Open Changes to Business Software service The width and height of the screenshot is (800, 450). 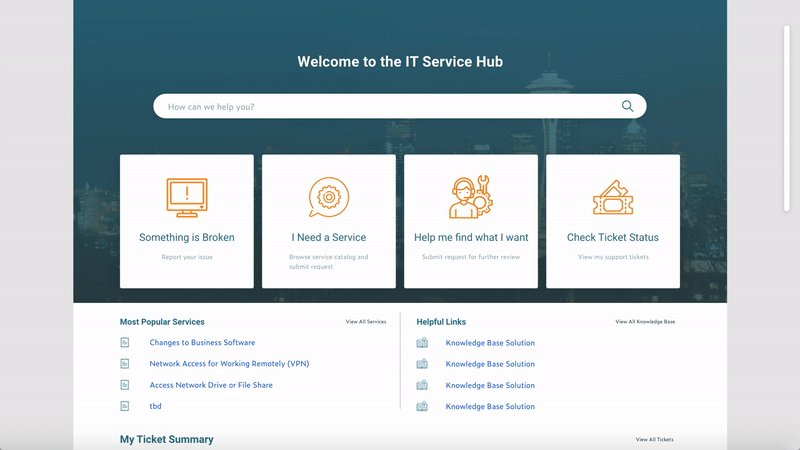pyautogui.click(x=202, y=342)
